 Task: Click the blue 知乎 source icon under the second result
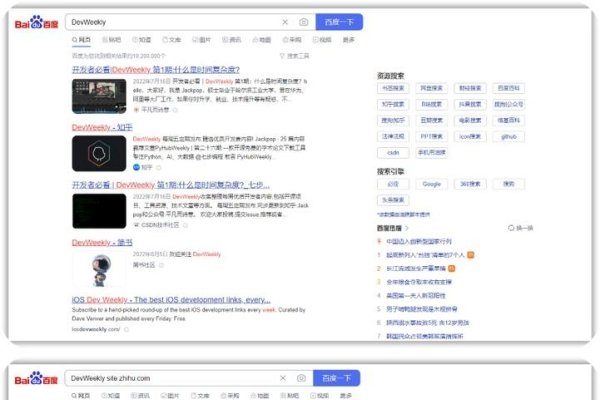pyautogui.click(x=136, y=167)
